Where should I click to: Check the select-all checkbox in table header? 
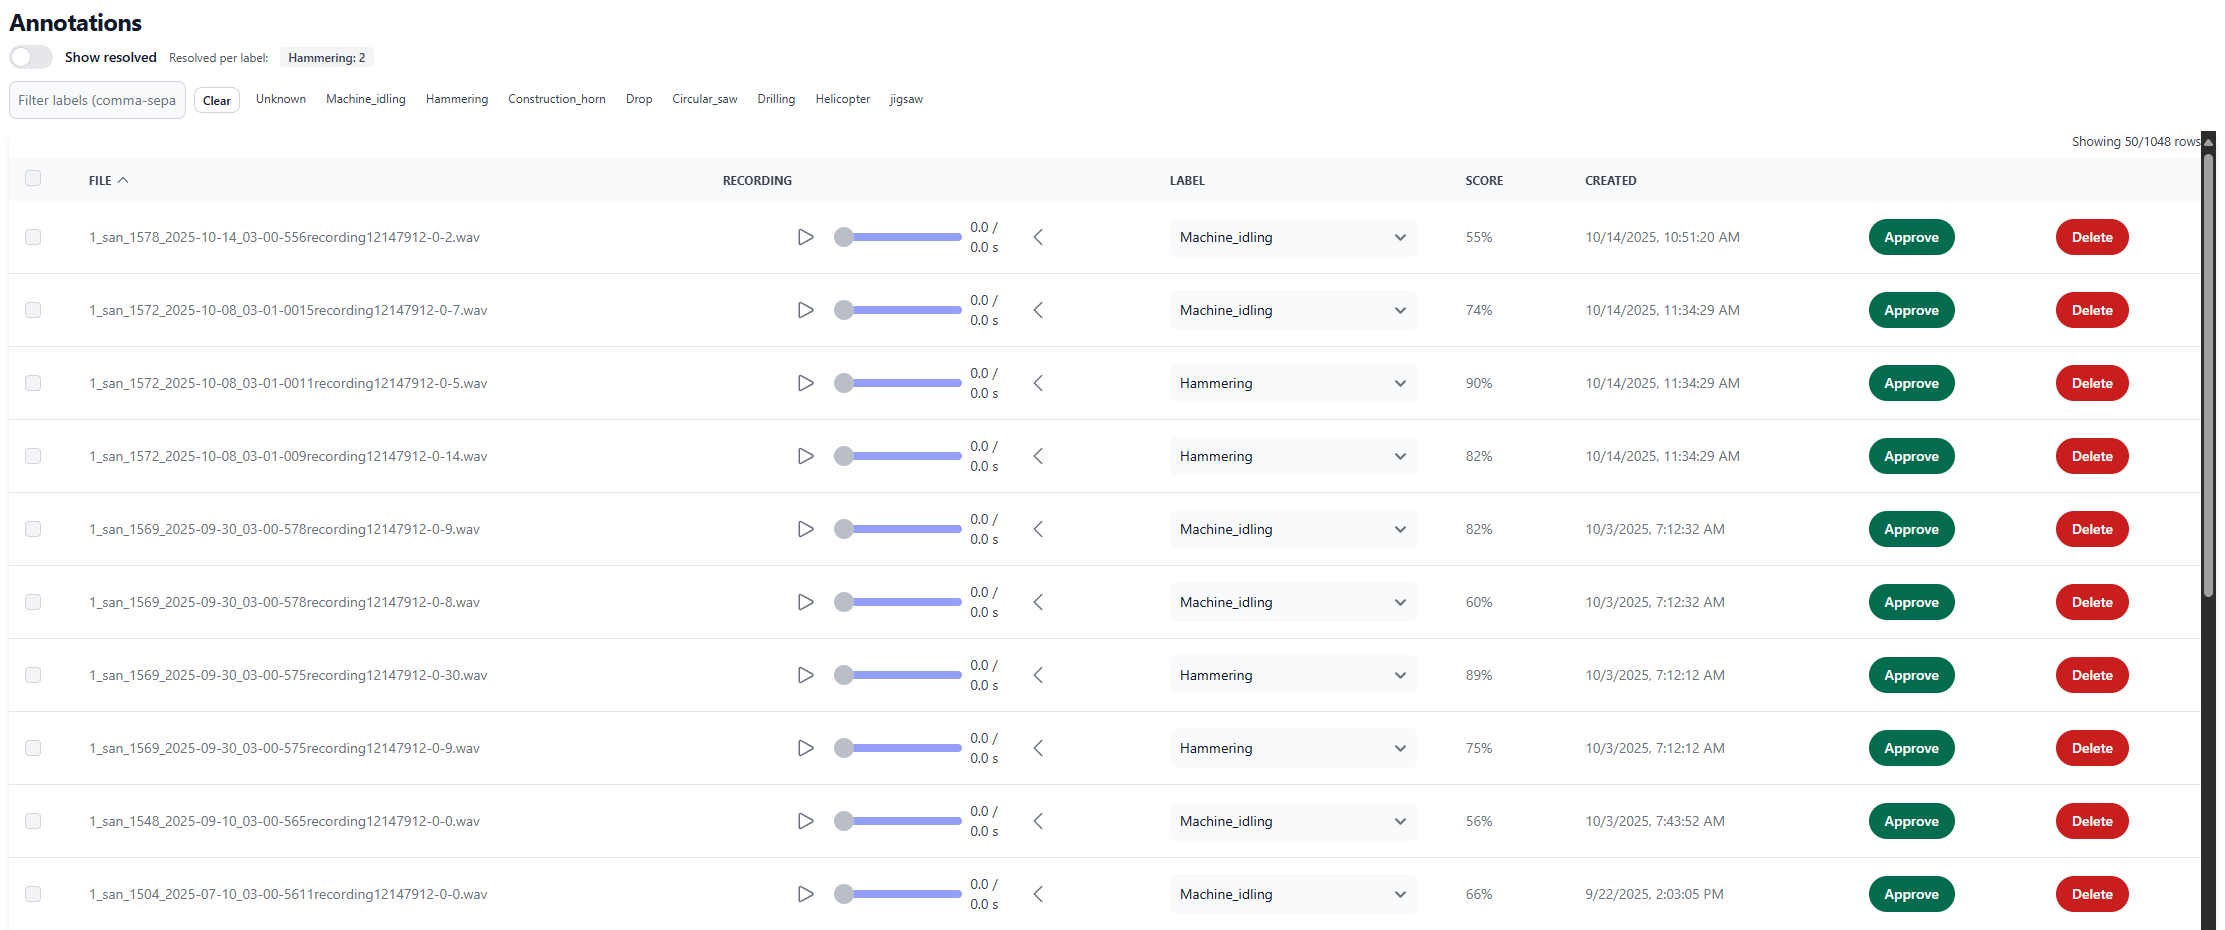(33, 178)
